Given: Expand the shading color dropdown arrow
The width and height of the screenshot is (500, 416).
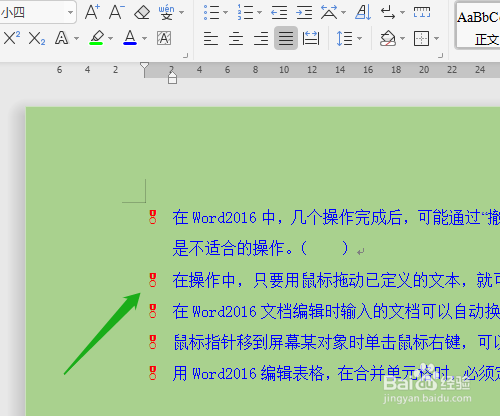Looking at the screenshot, I should click(402, 38).
